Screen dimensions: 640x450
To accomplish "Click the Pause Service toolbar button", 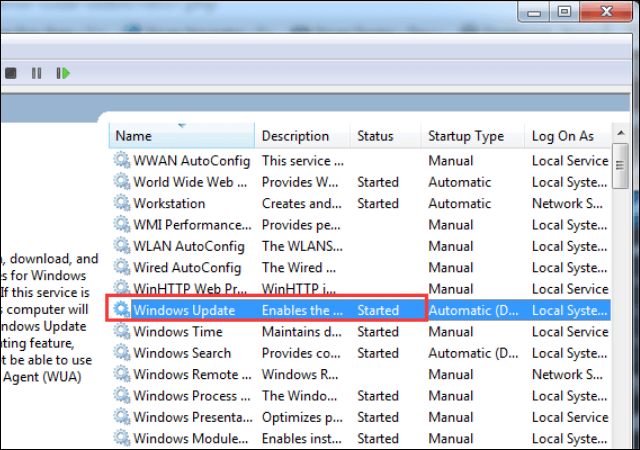I will click(36, 74).
